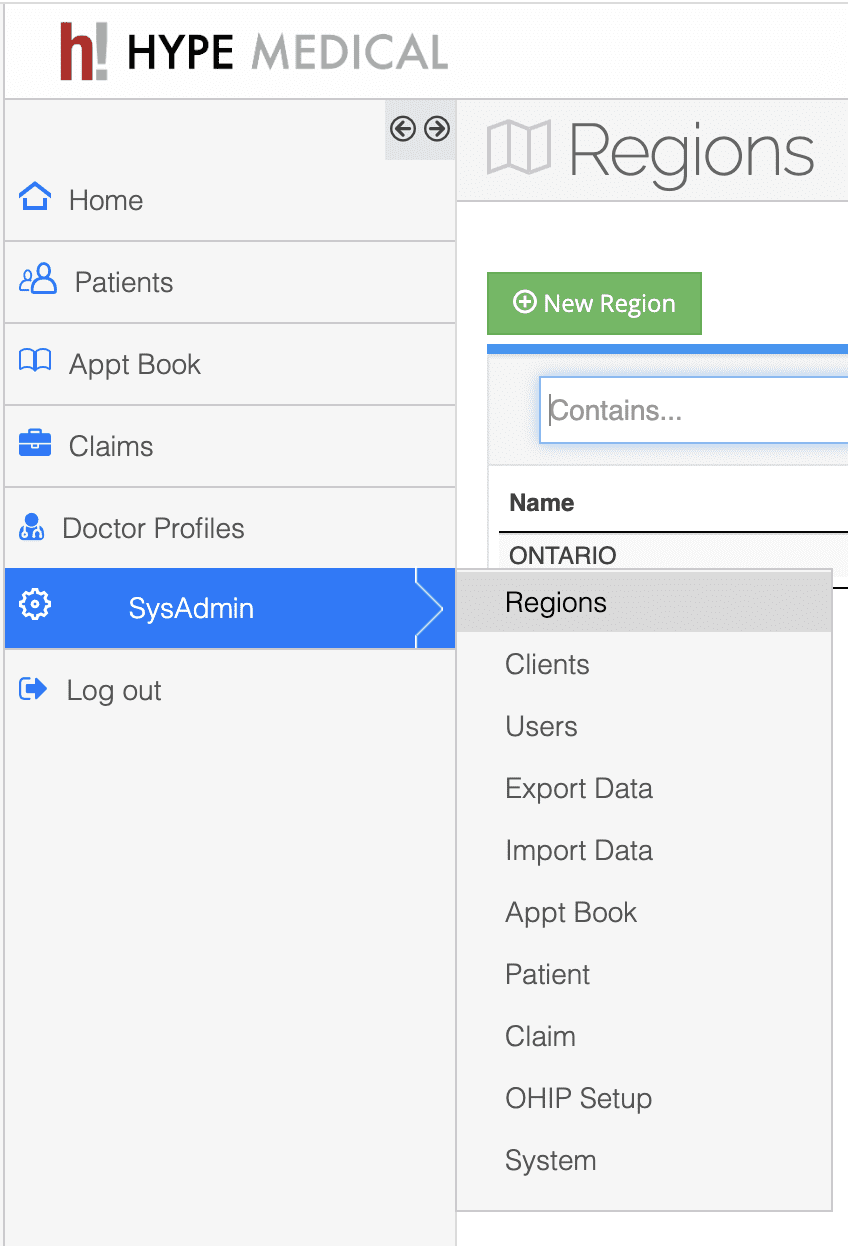The width and height of the screenshot is (848, 1246).
Task: Choose Export Data in SysAdmin submenu
Action: 644,789
